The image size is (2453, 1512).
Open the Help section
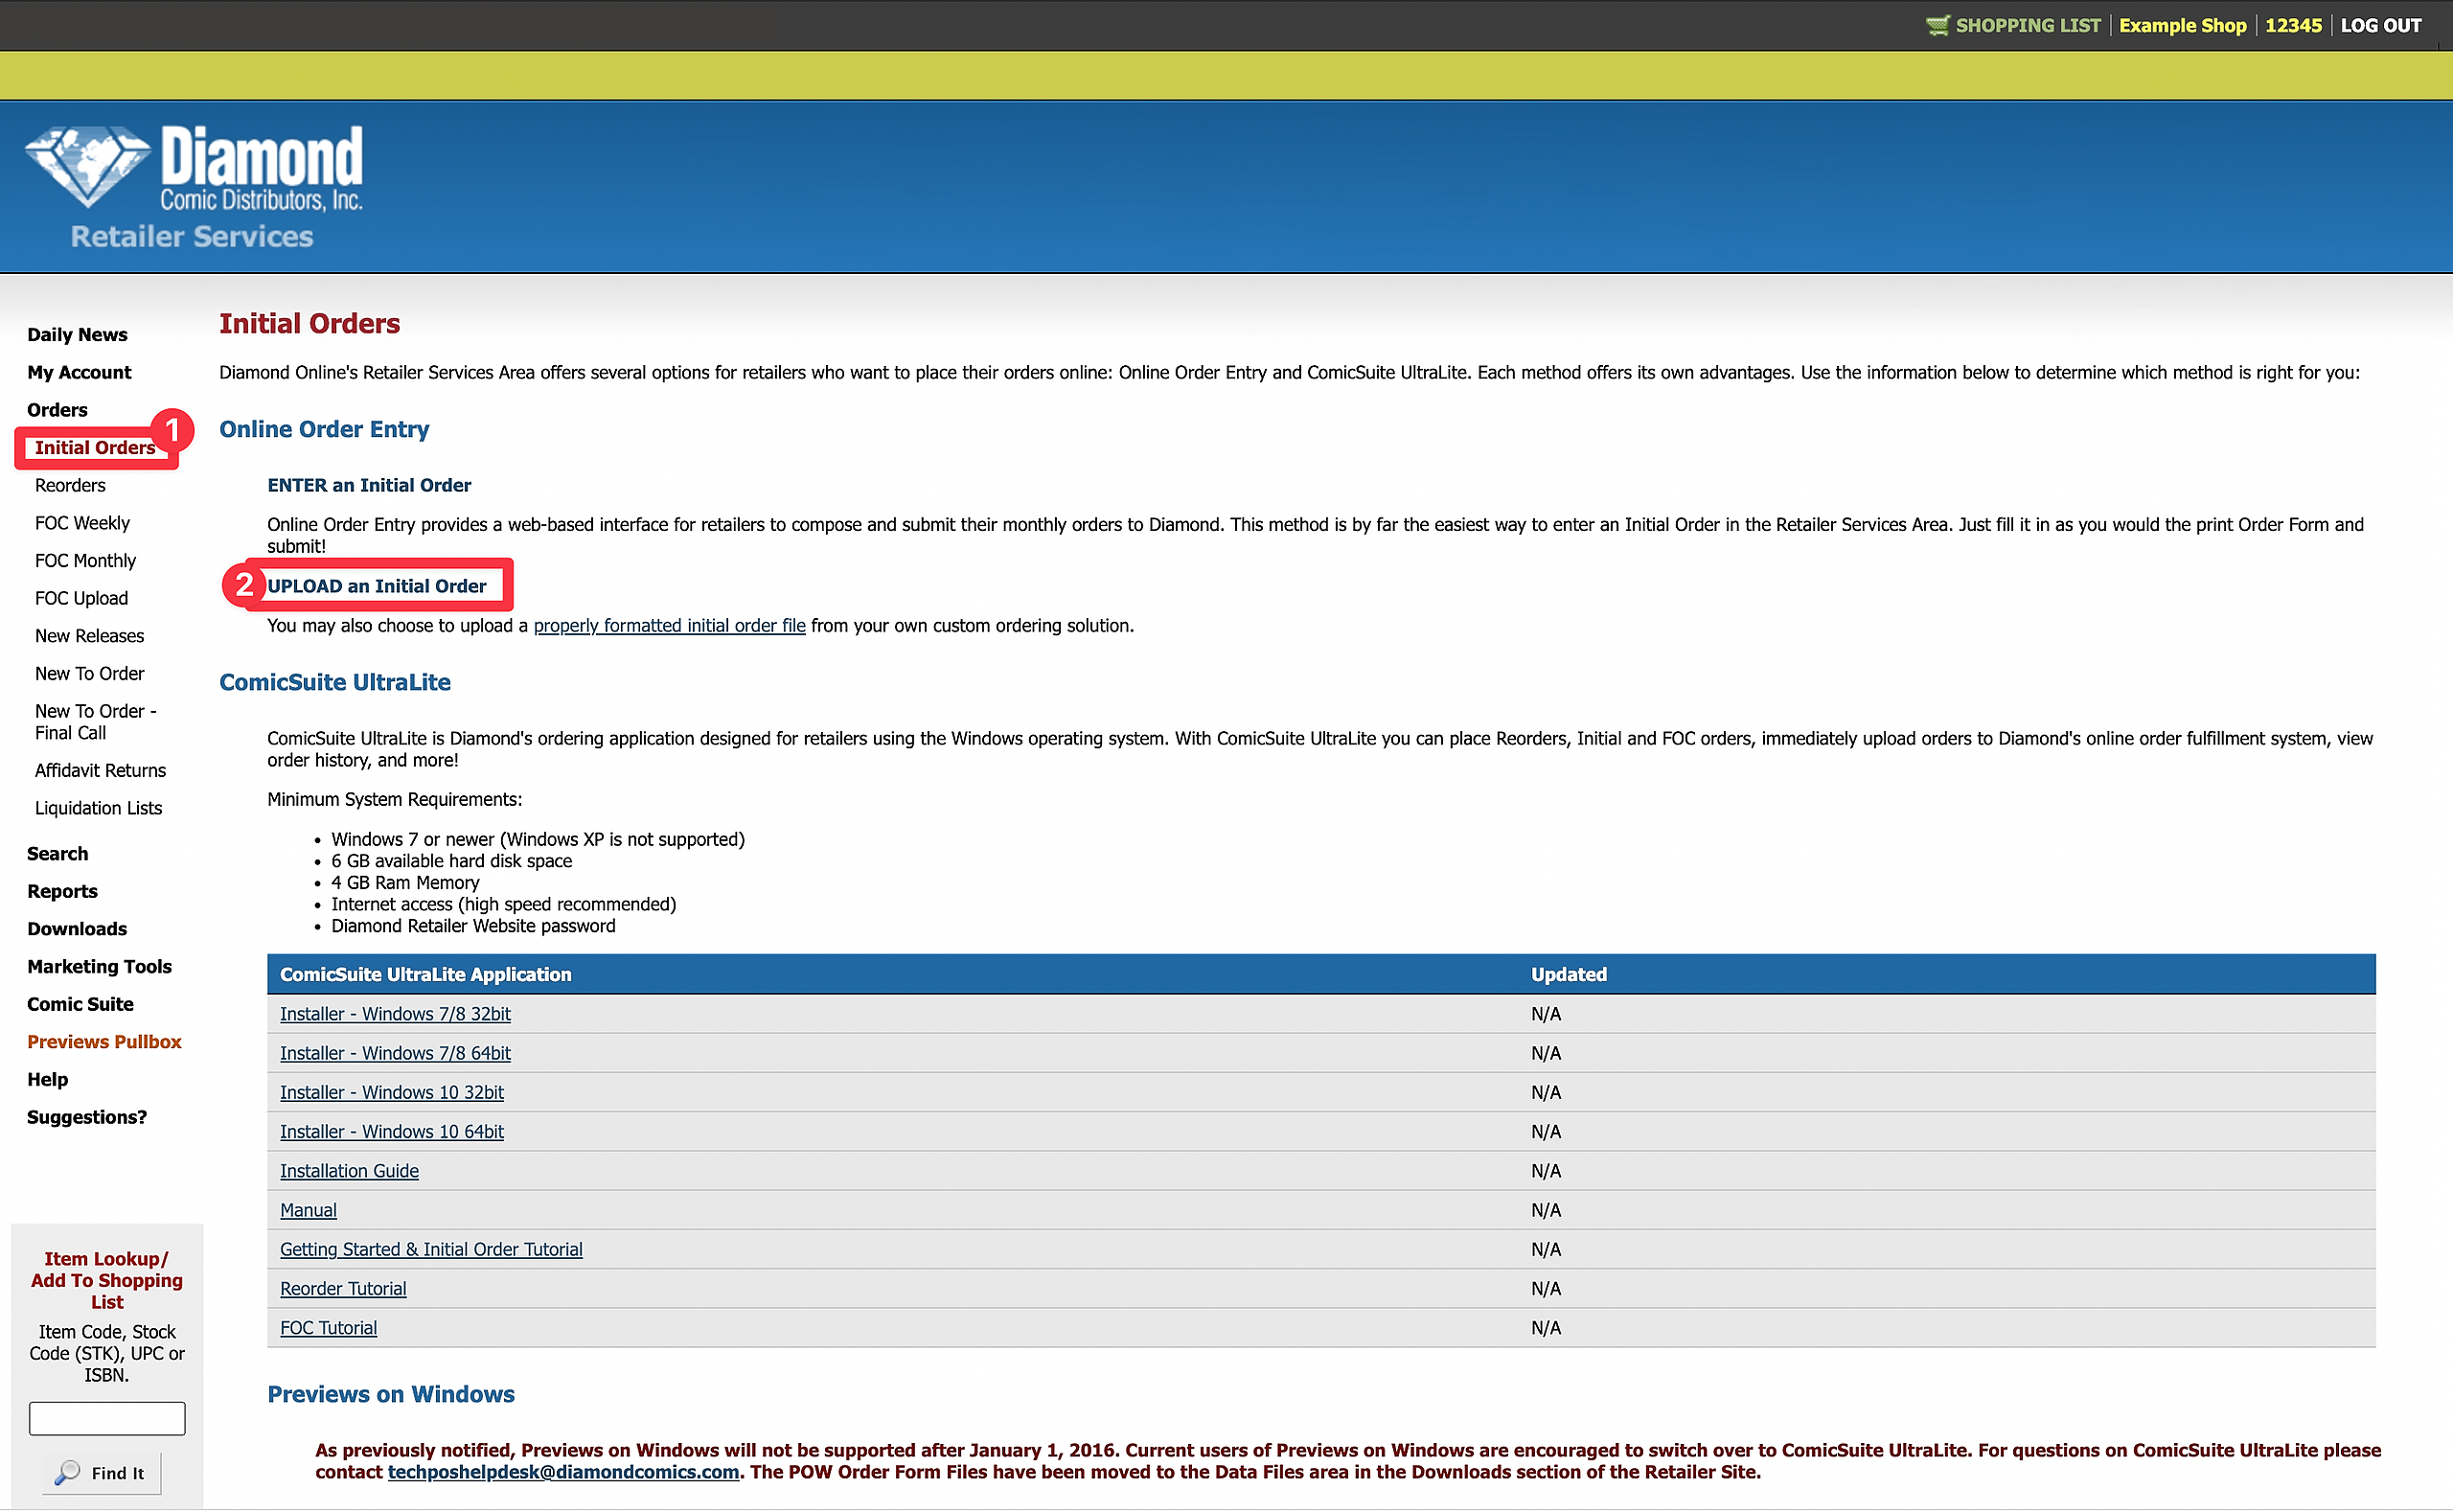click(x=47, y=1079)
